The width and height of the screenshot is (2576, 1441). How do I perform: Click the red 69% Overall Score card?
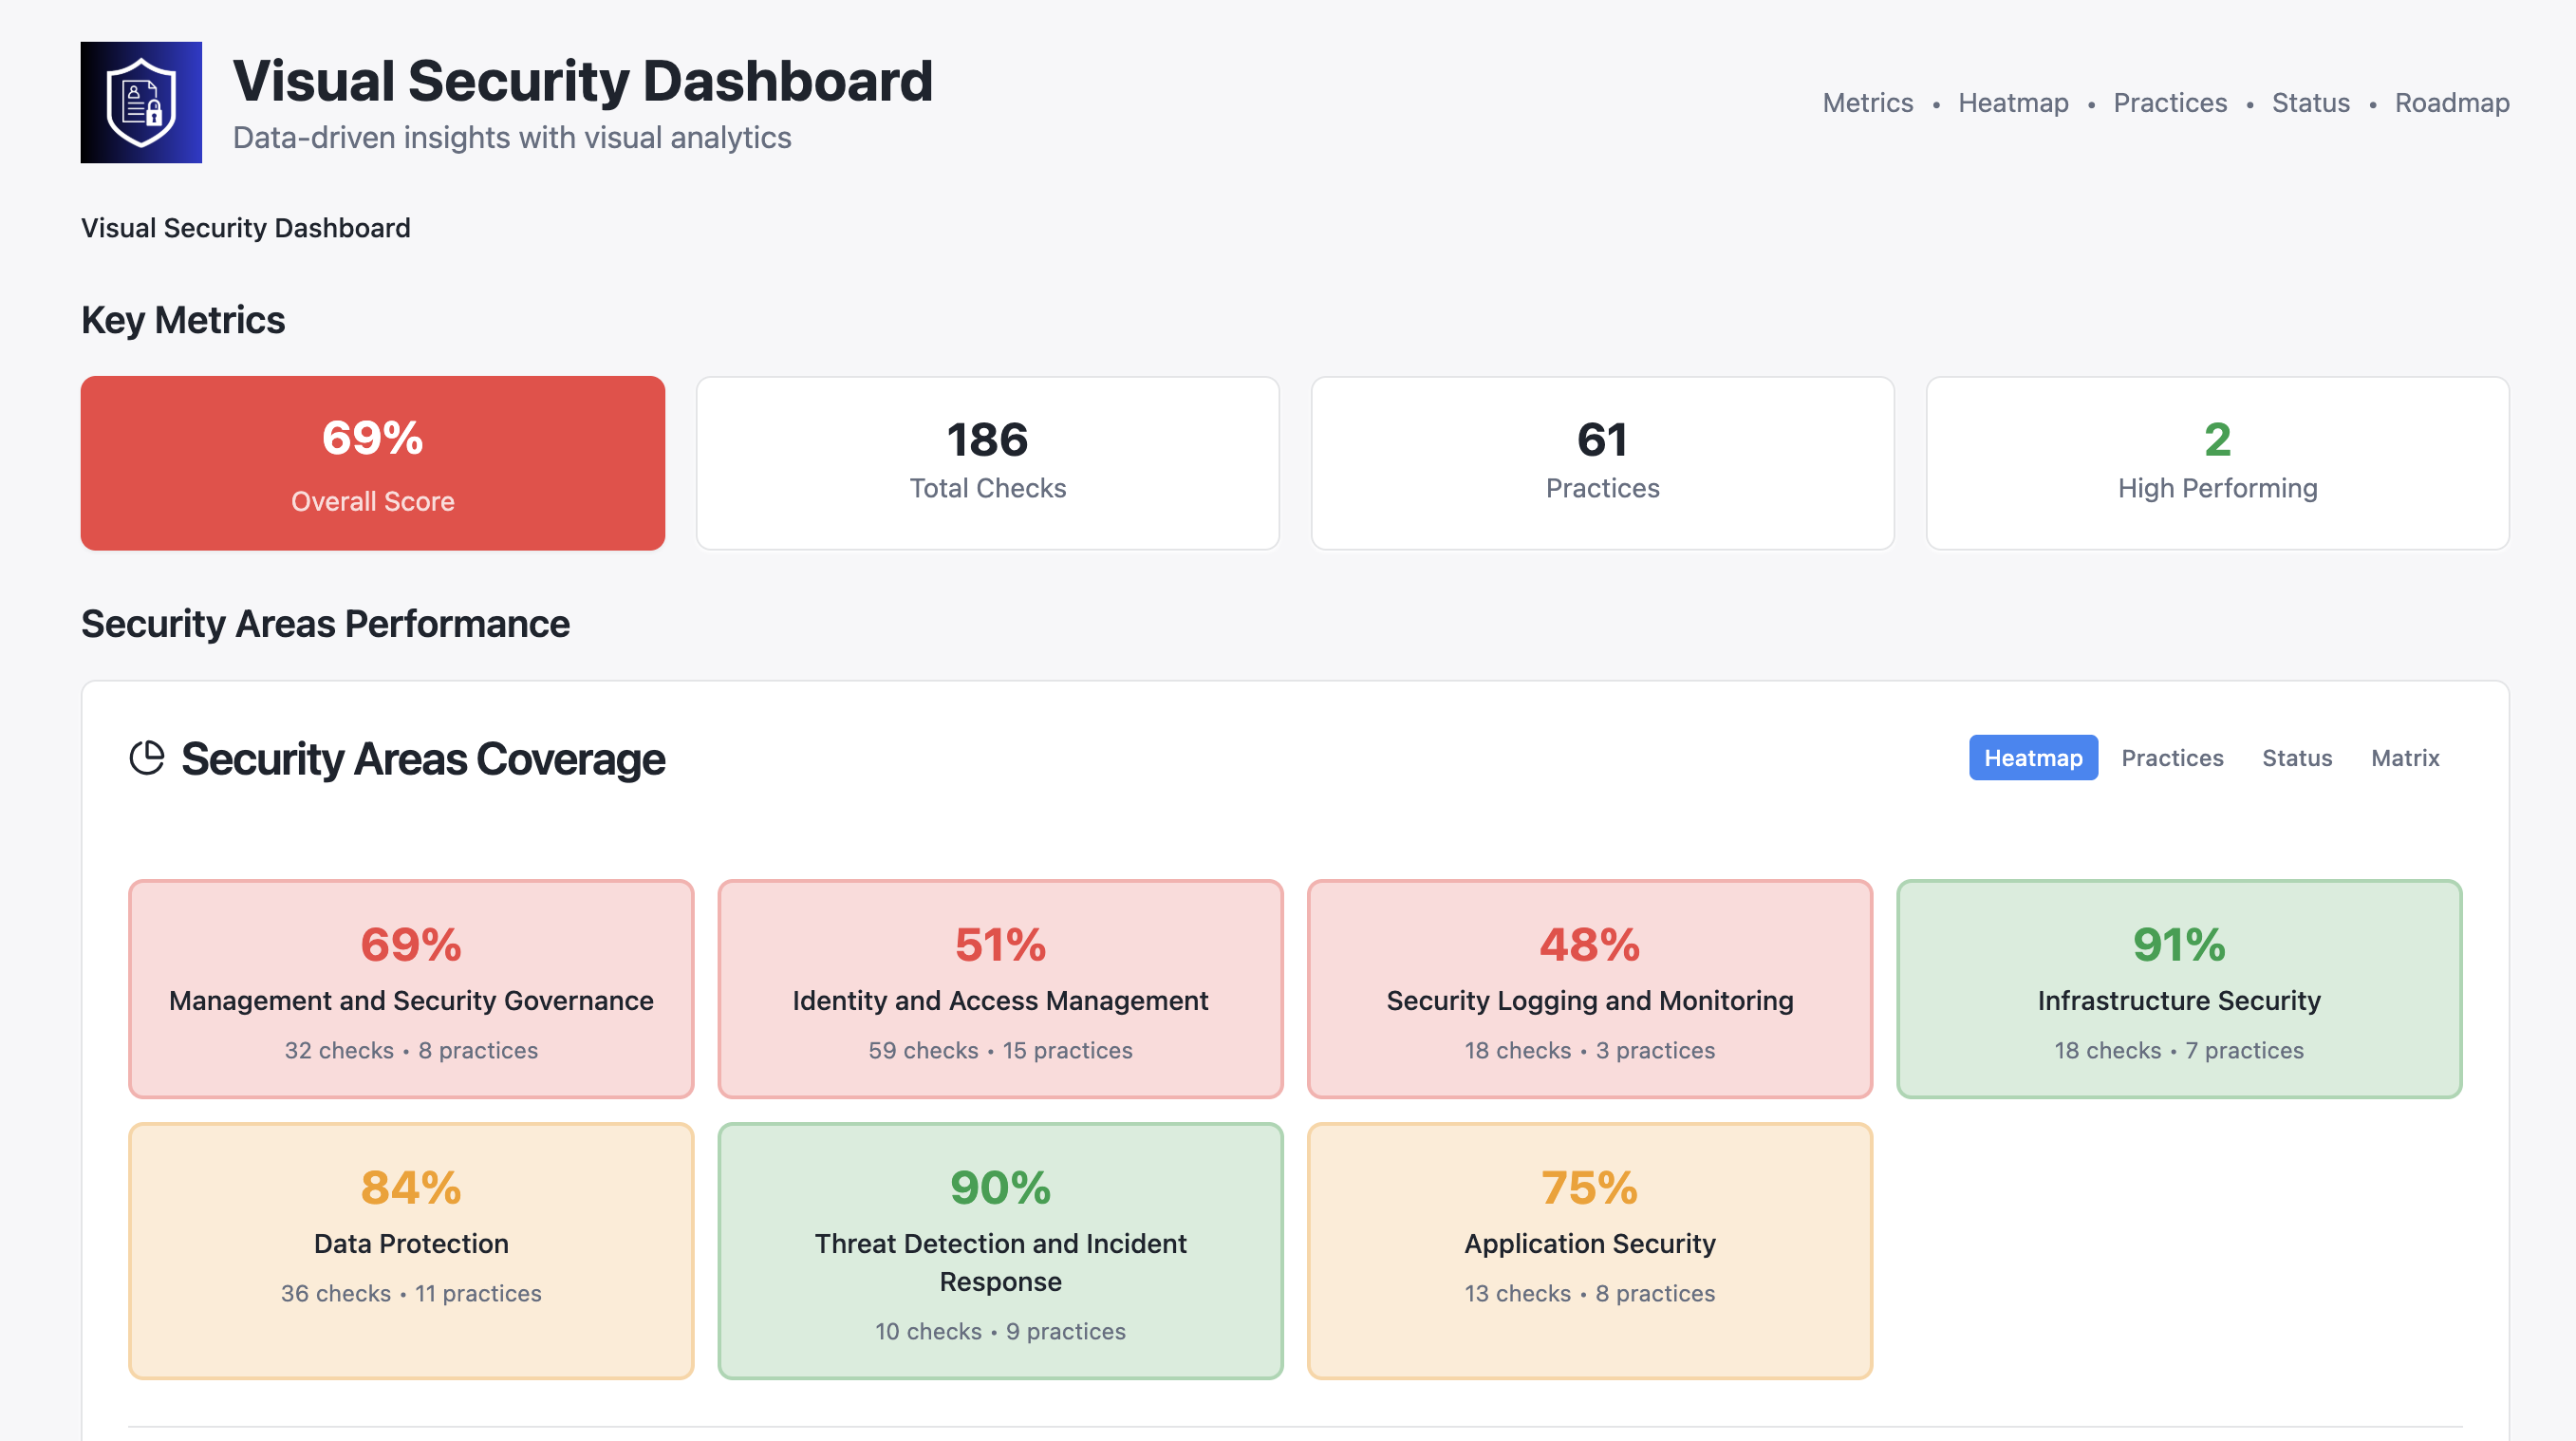(x=372, y=463)
